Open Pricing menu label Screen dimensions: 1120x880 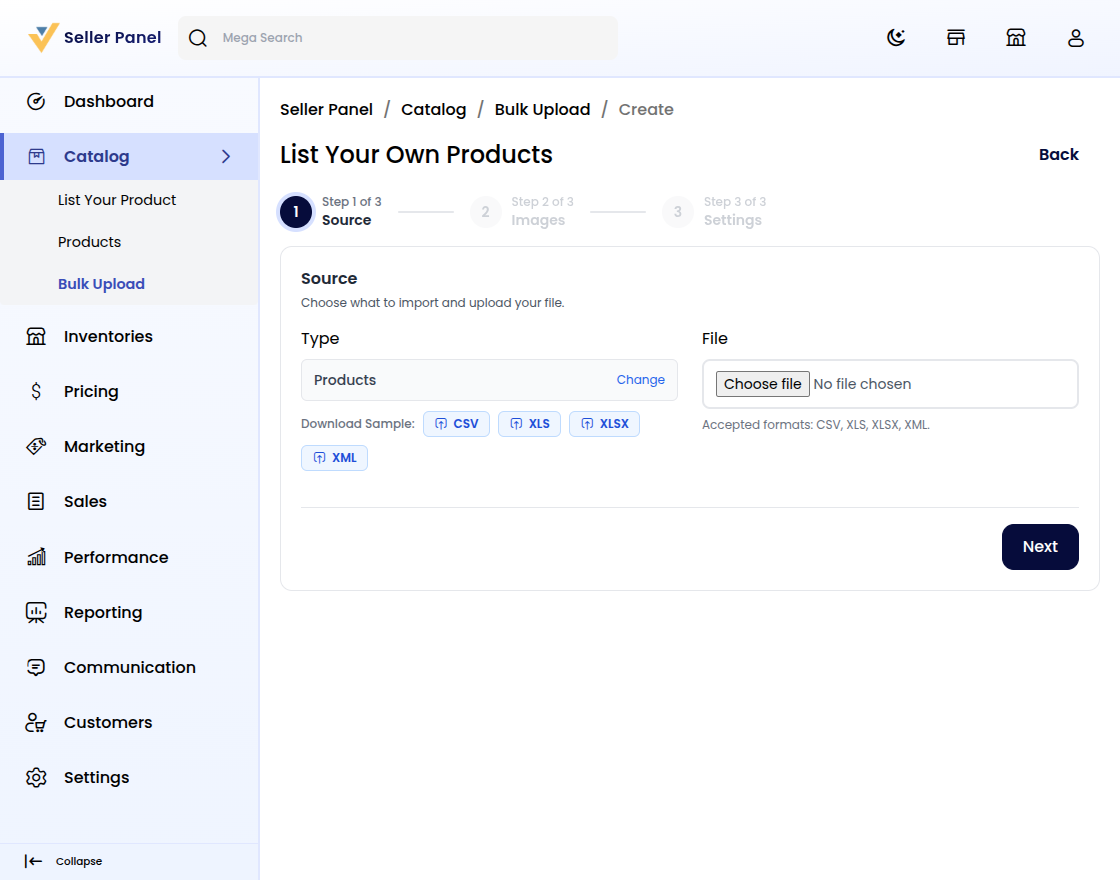[x=91, y=391]
